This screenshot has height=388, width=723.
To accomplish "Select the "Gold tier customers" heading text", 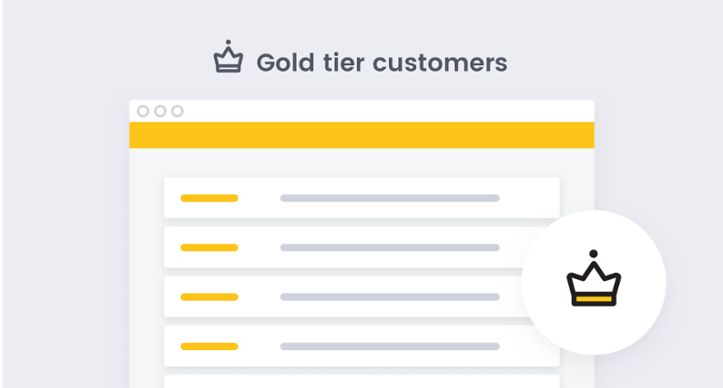I will tap(382, 63).
